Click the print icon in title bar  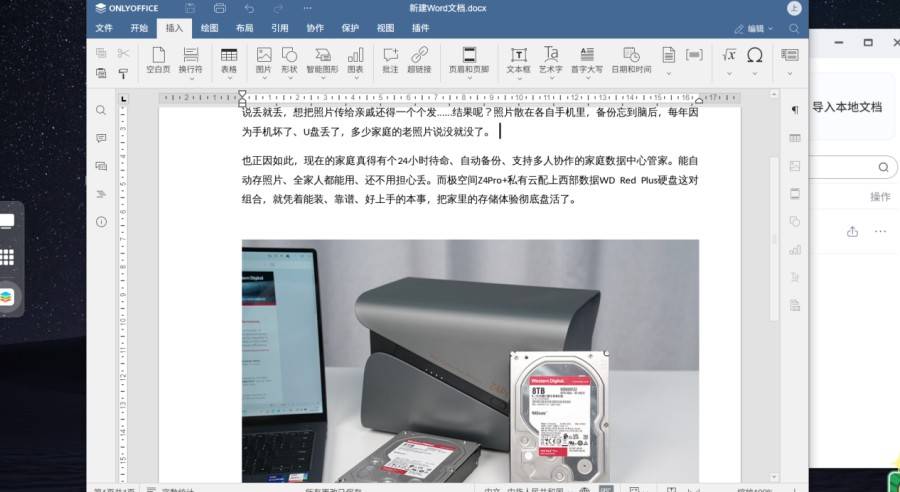pos(220,8)
